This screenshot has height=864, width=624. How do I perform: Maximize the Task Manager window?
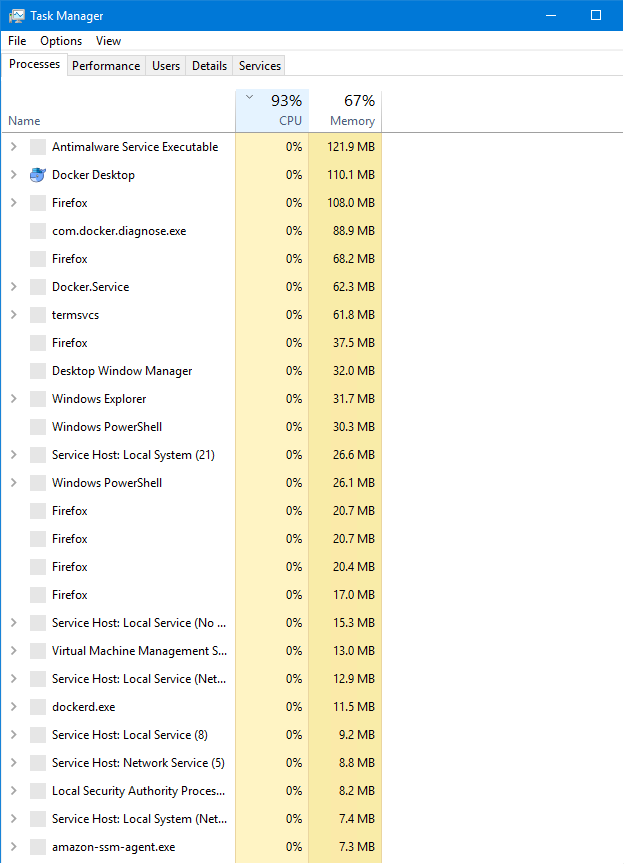click(x=596, y=15)
